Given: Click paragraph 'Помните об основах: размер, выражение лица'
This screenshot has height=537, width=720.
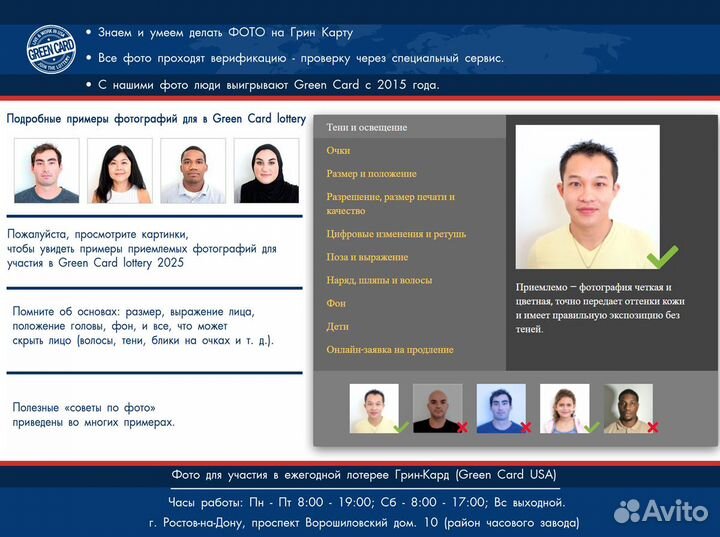Looking at the screenshot, I should pos(143,326).
